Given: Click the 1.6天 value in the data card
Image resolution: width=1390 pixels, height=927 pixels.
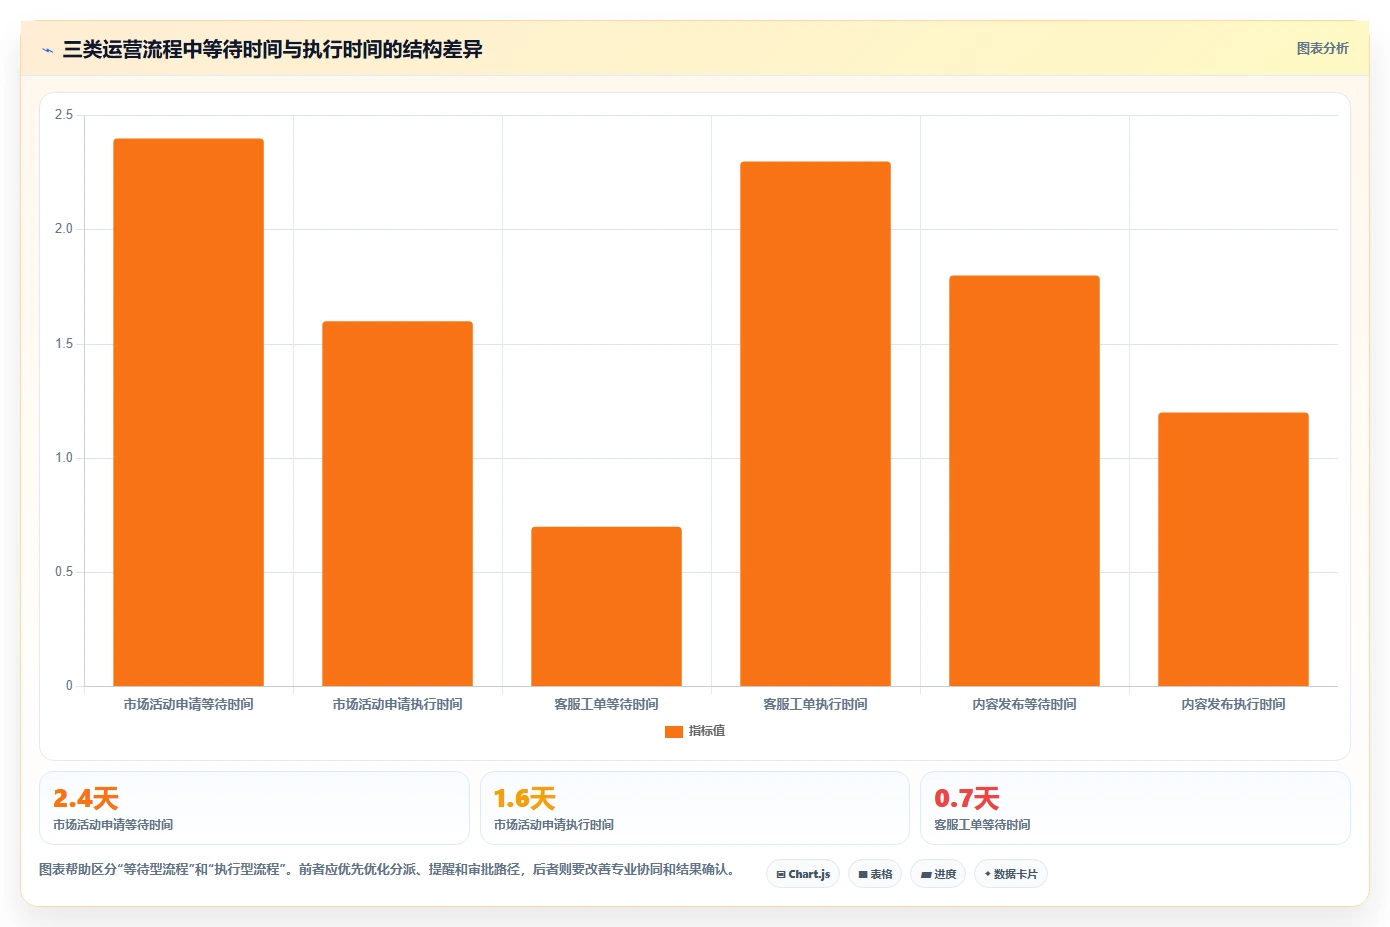Looking at the screenshot, I should [x=525, y=799].
